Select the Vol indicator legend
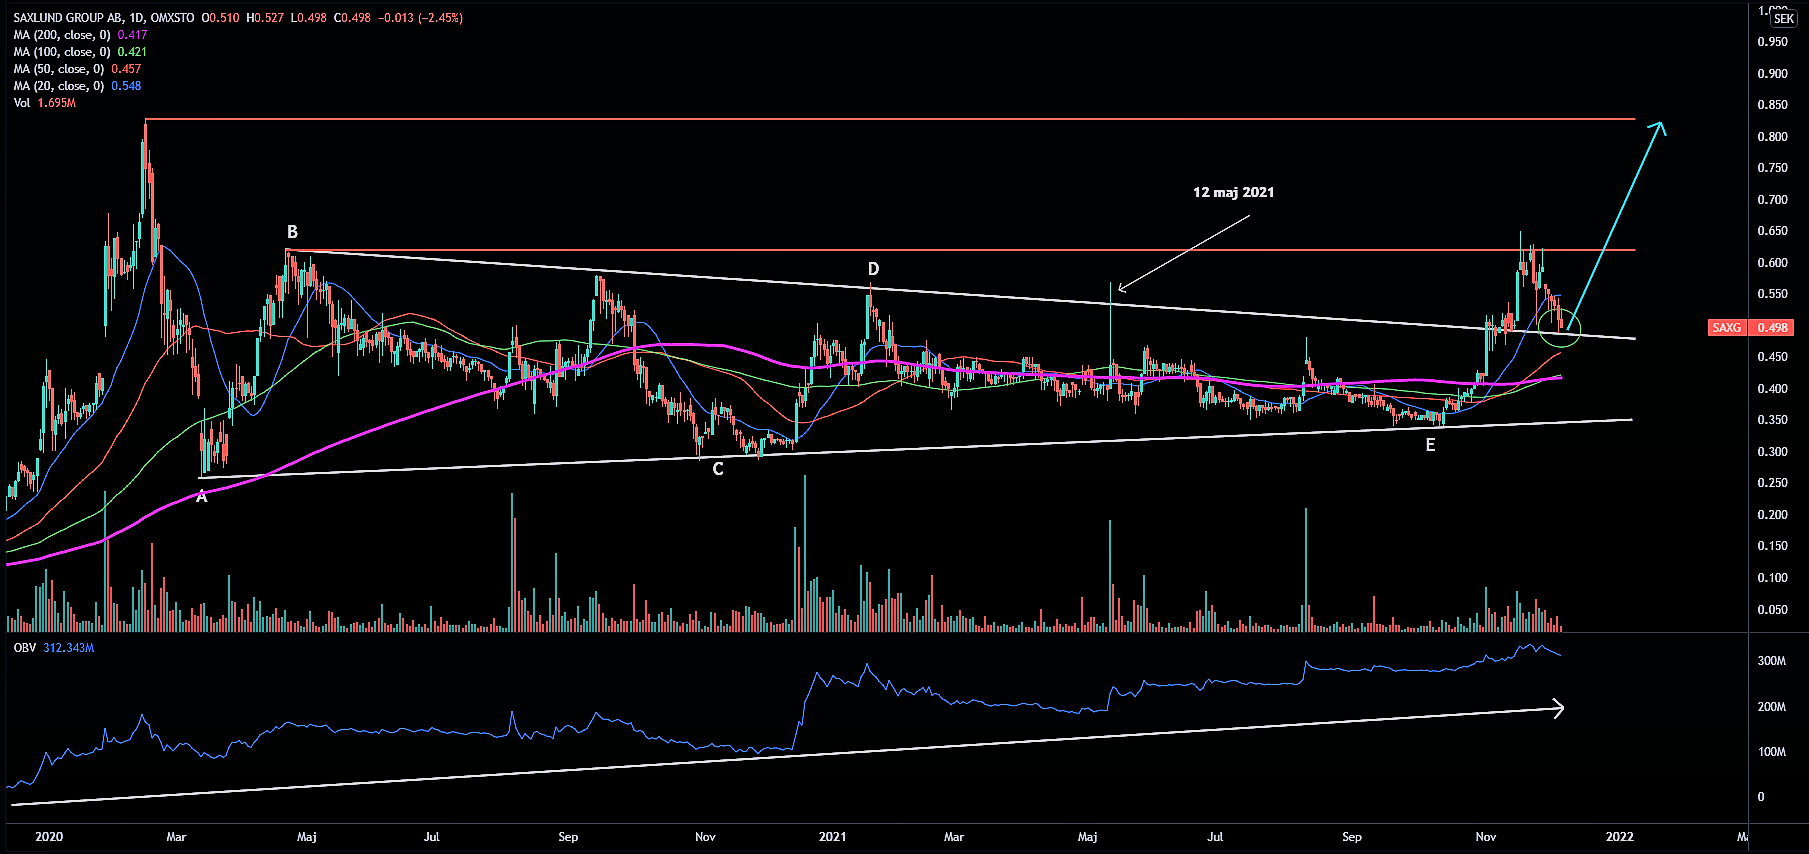This screenshot has height=854, width=1809. tap(22, 103)
